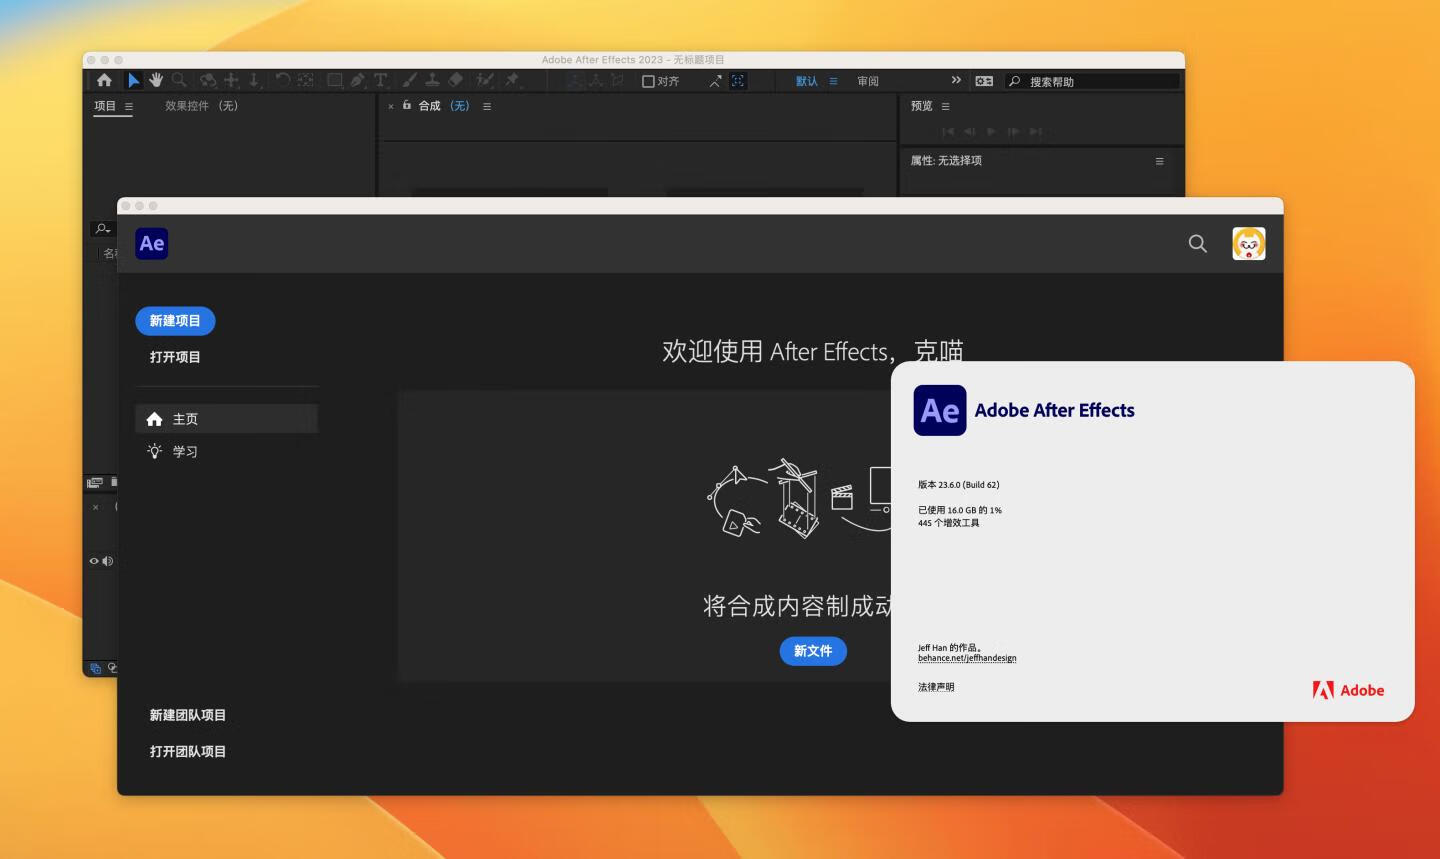Select the Selection arrow tool
Image resolution: width=1440 pixels, height=859 pixels.
tap(133, 80)
